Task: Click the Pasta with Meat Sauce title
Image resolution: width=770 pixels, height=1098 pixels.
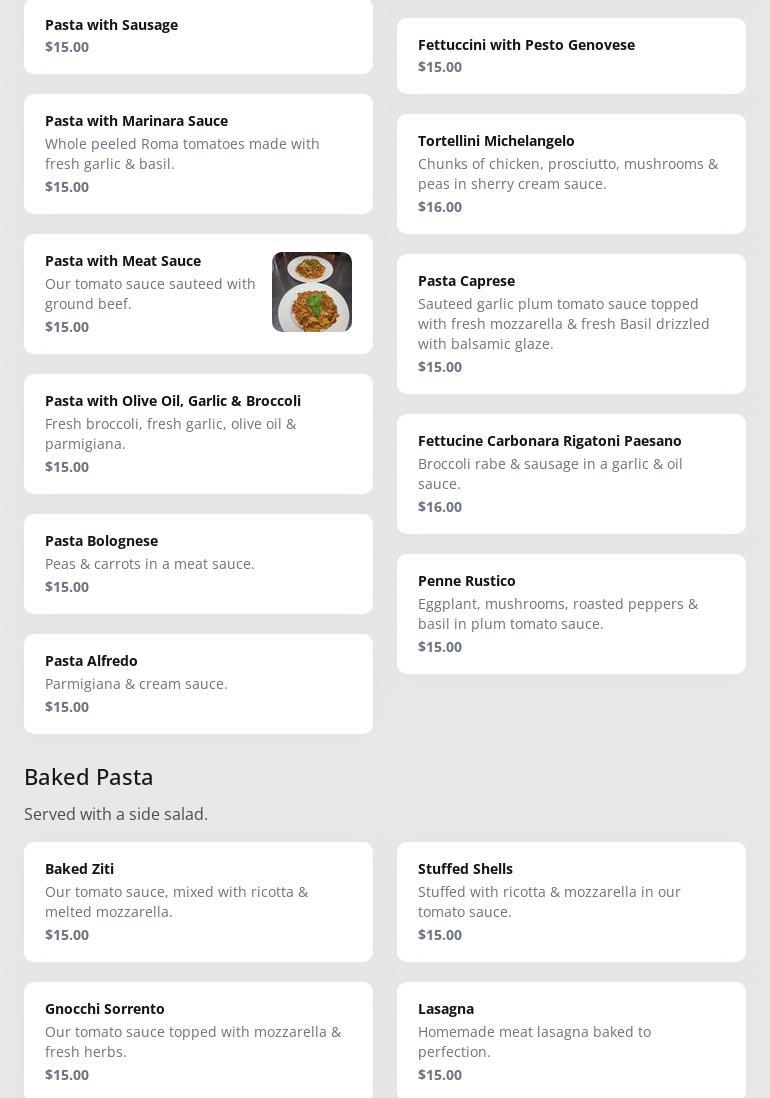Action: (x=123, y=261)
